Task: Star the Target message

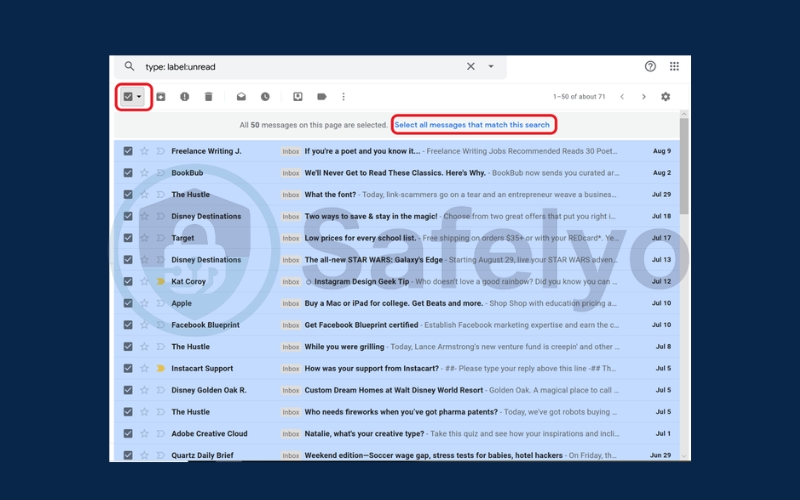Action: (x=144, y=238)
